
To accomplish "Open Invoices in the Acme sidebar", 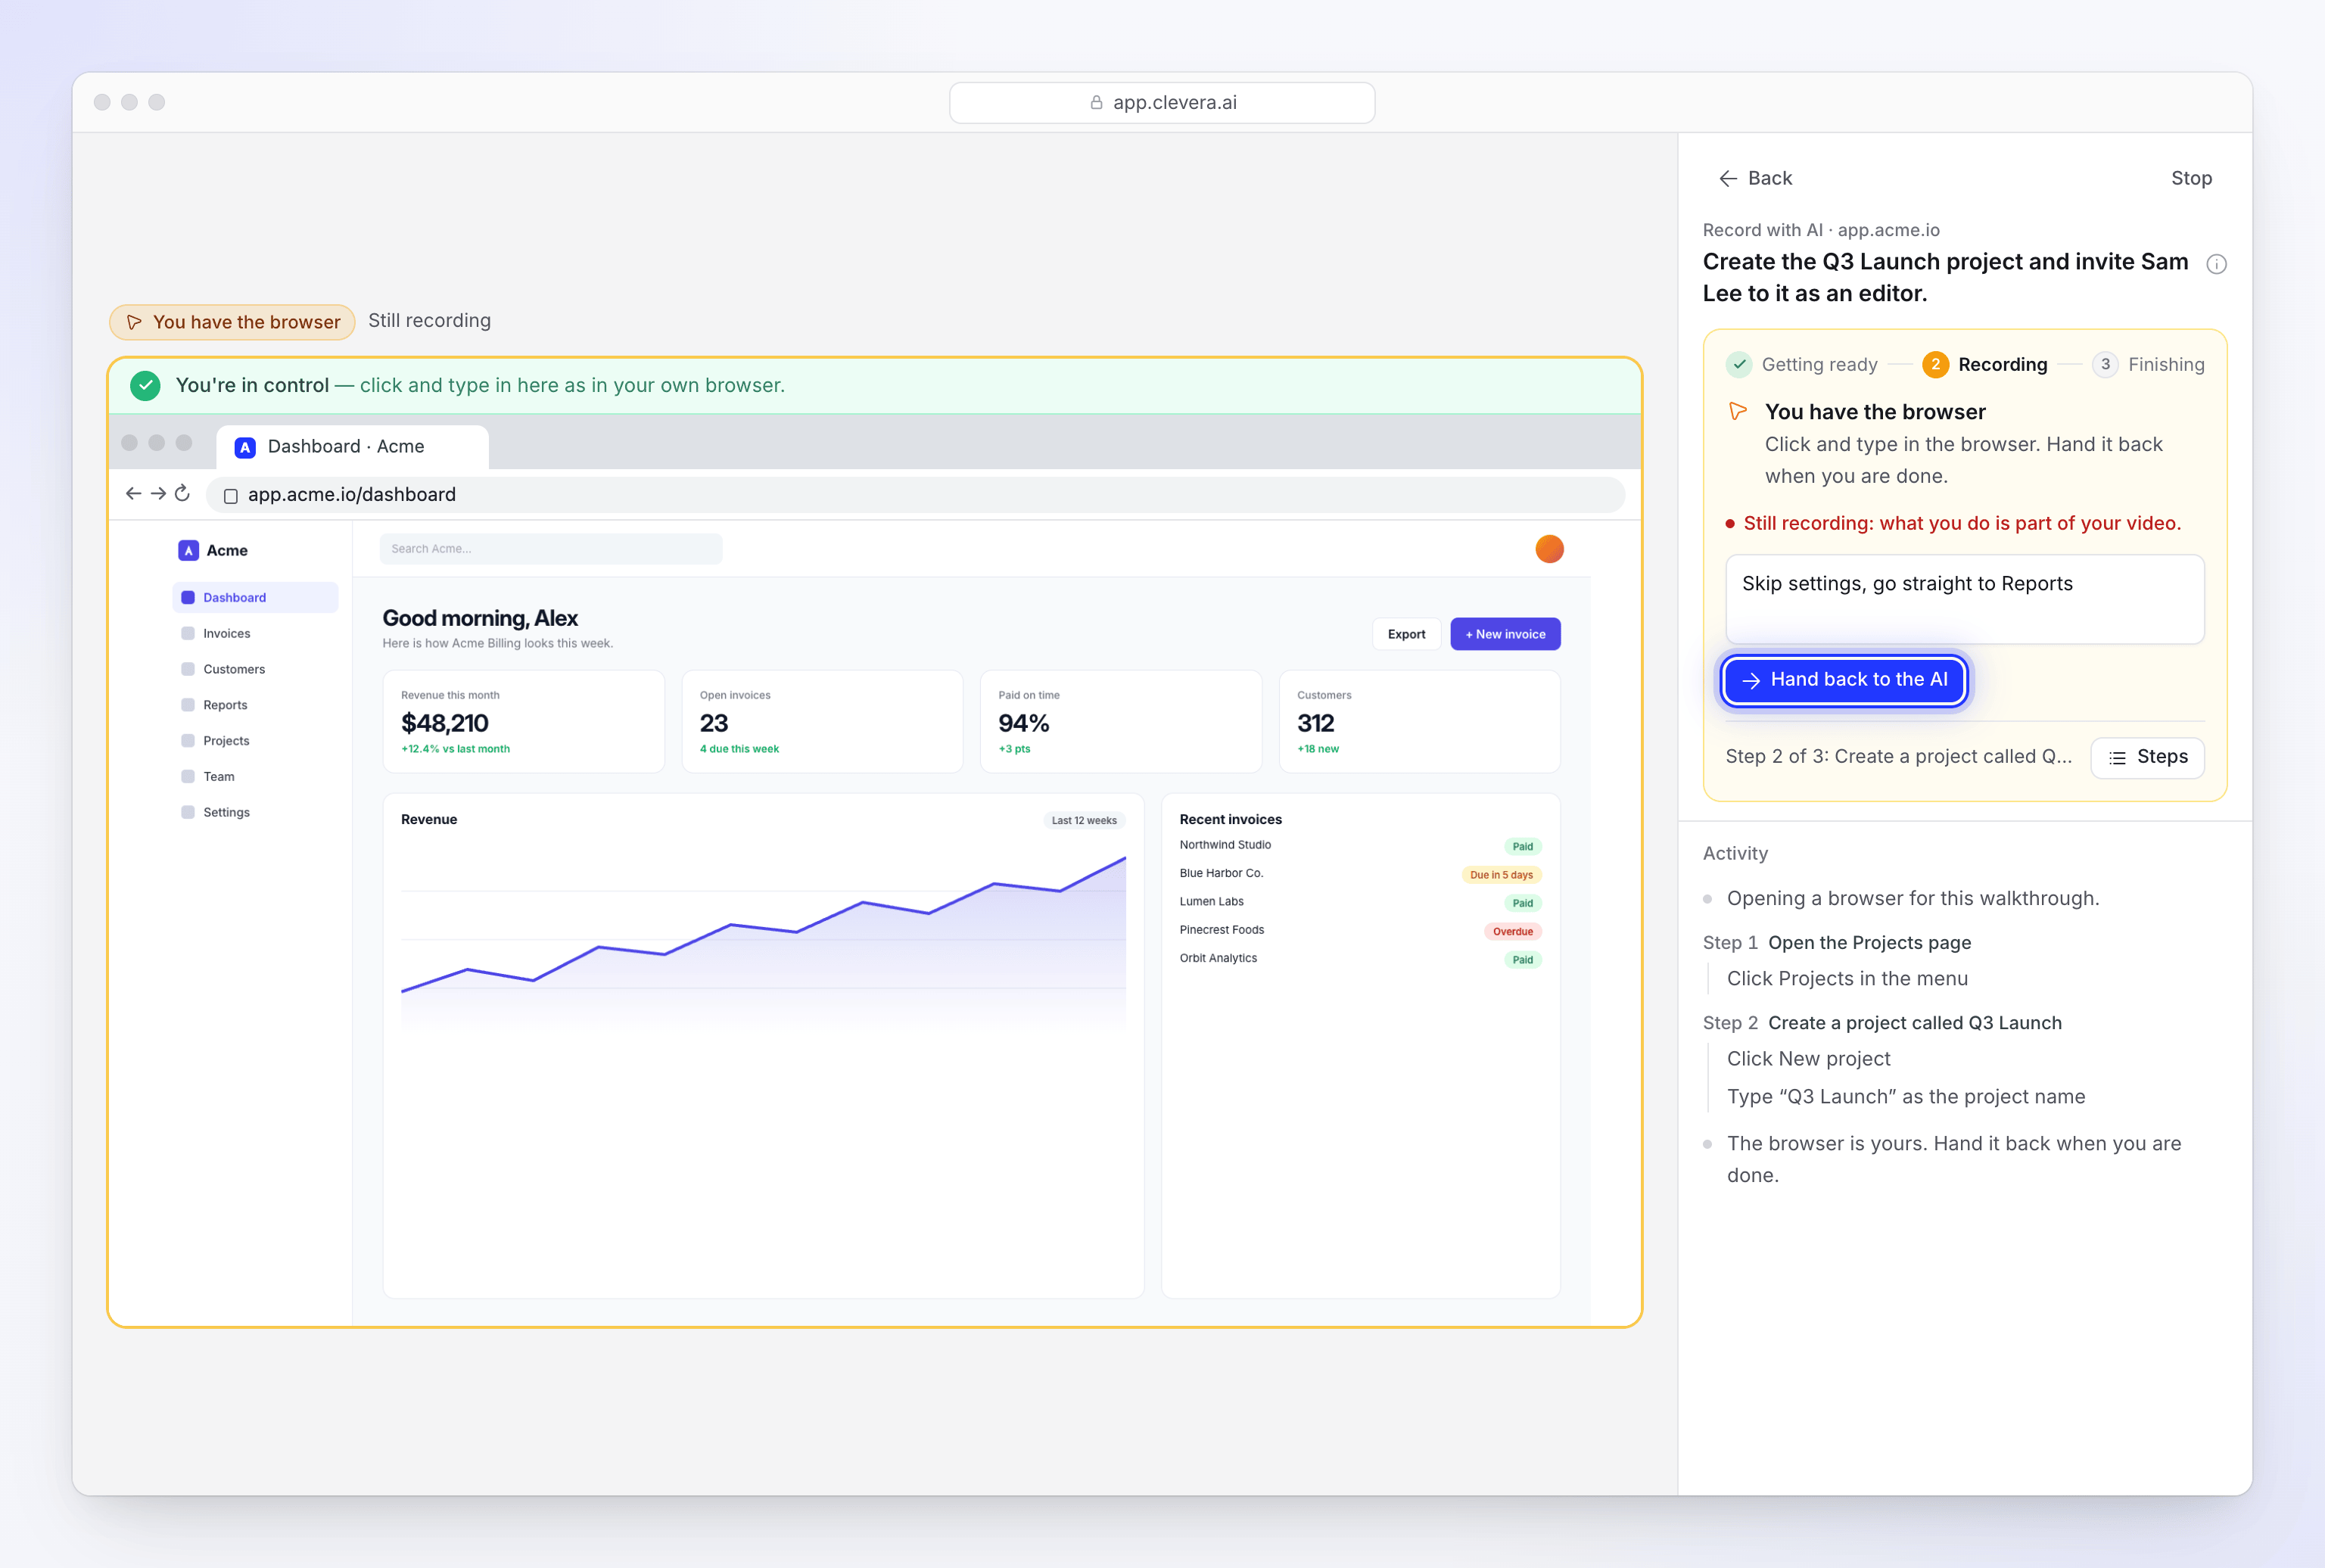I will (255, 633).
